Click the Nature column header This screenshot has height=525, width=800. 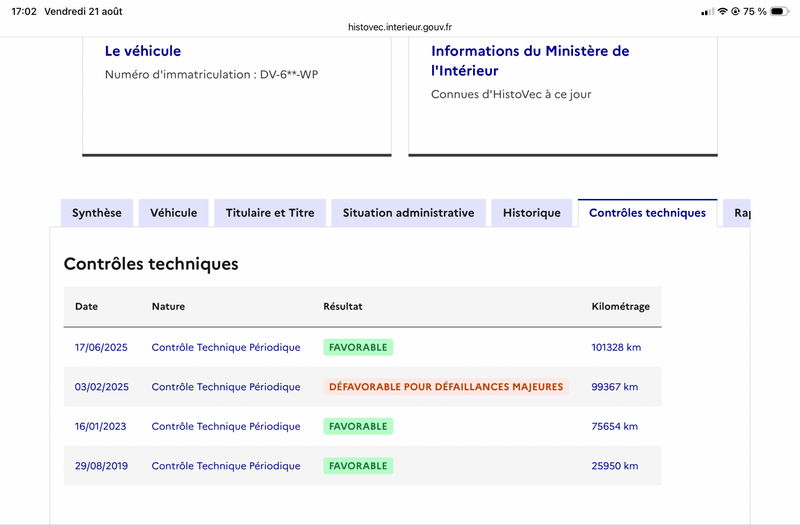(x=168, y=307)
